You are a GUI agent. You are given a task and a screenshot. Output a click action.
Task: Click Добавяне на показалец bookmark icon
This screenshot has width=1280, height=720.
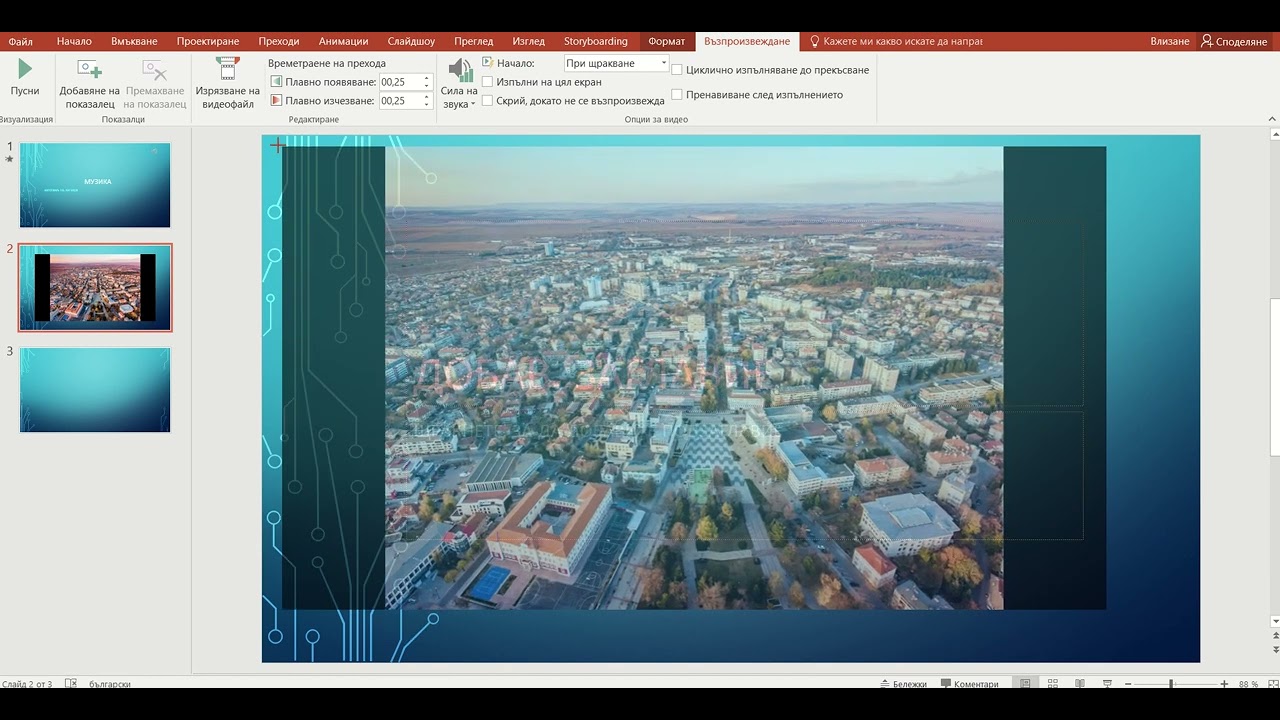pyautogui.click(x=90, y=69)
